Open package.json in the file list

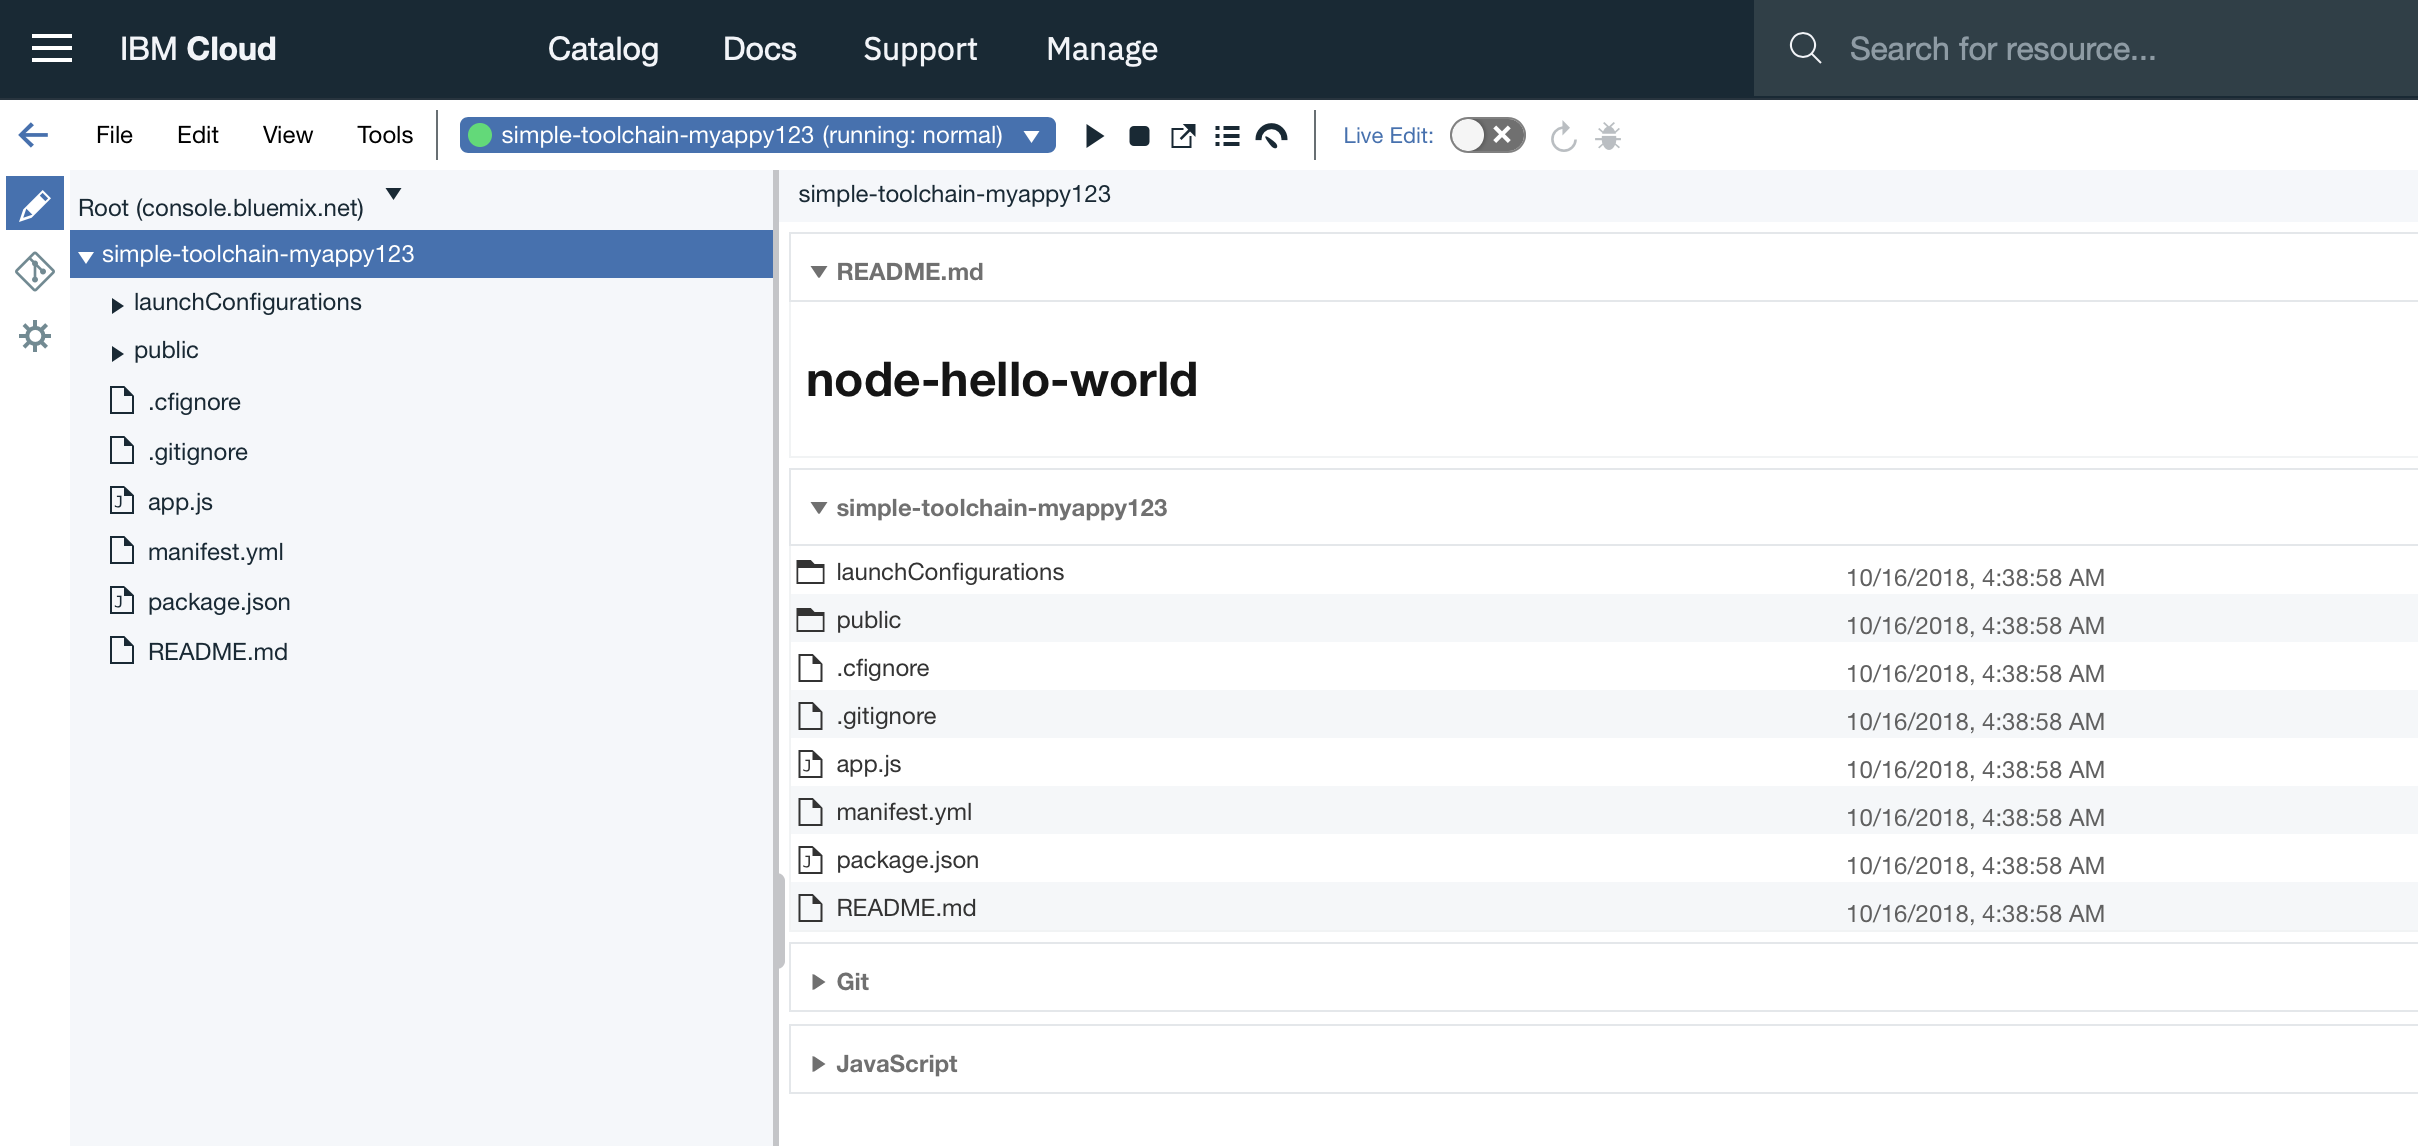[x=908, y=860]
